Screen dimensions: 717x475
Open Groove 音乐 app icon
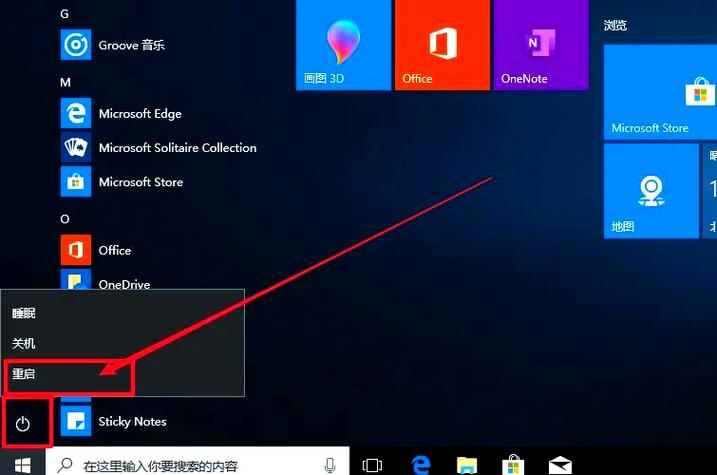(76, 45)
